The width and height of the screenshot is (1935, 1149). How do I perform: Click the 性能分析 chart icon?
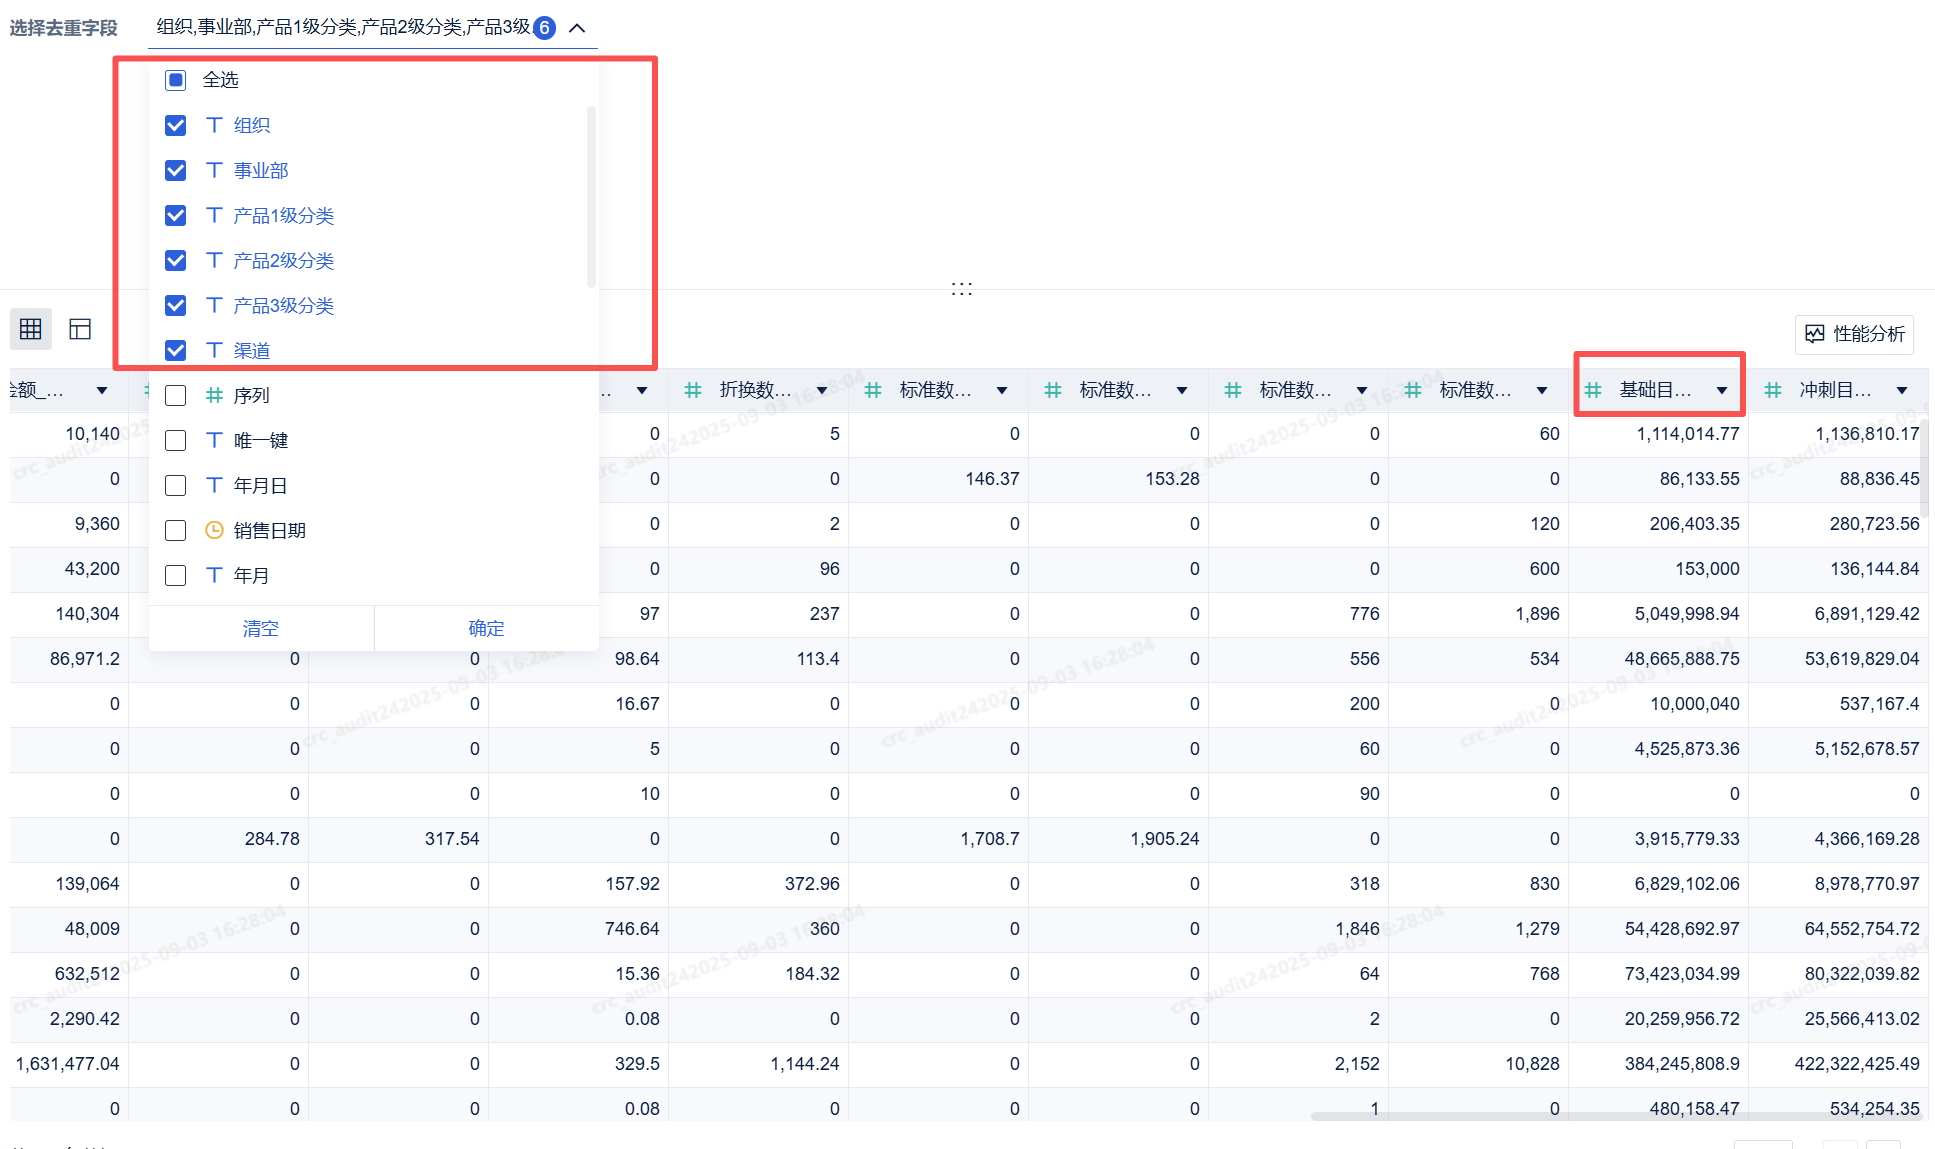point(1815,334)
